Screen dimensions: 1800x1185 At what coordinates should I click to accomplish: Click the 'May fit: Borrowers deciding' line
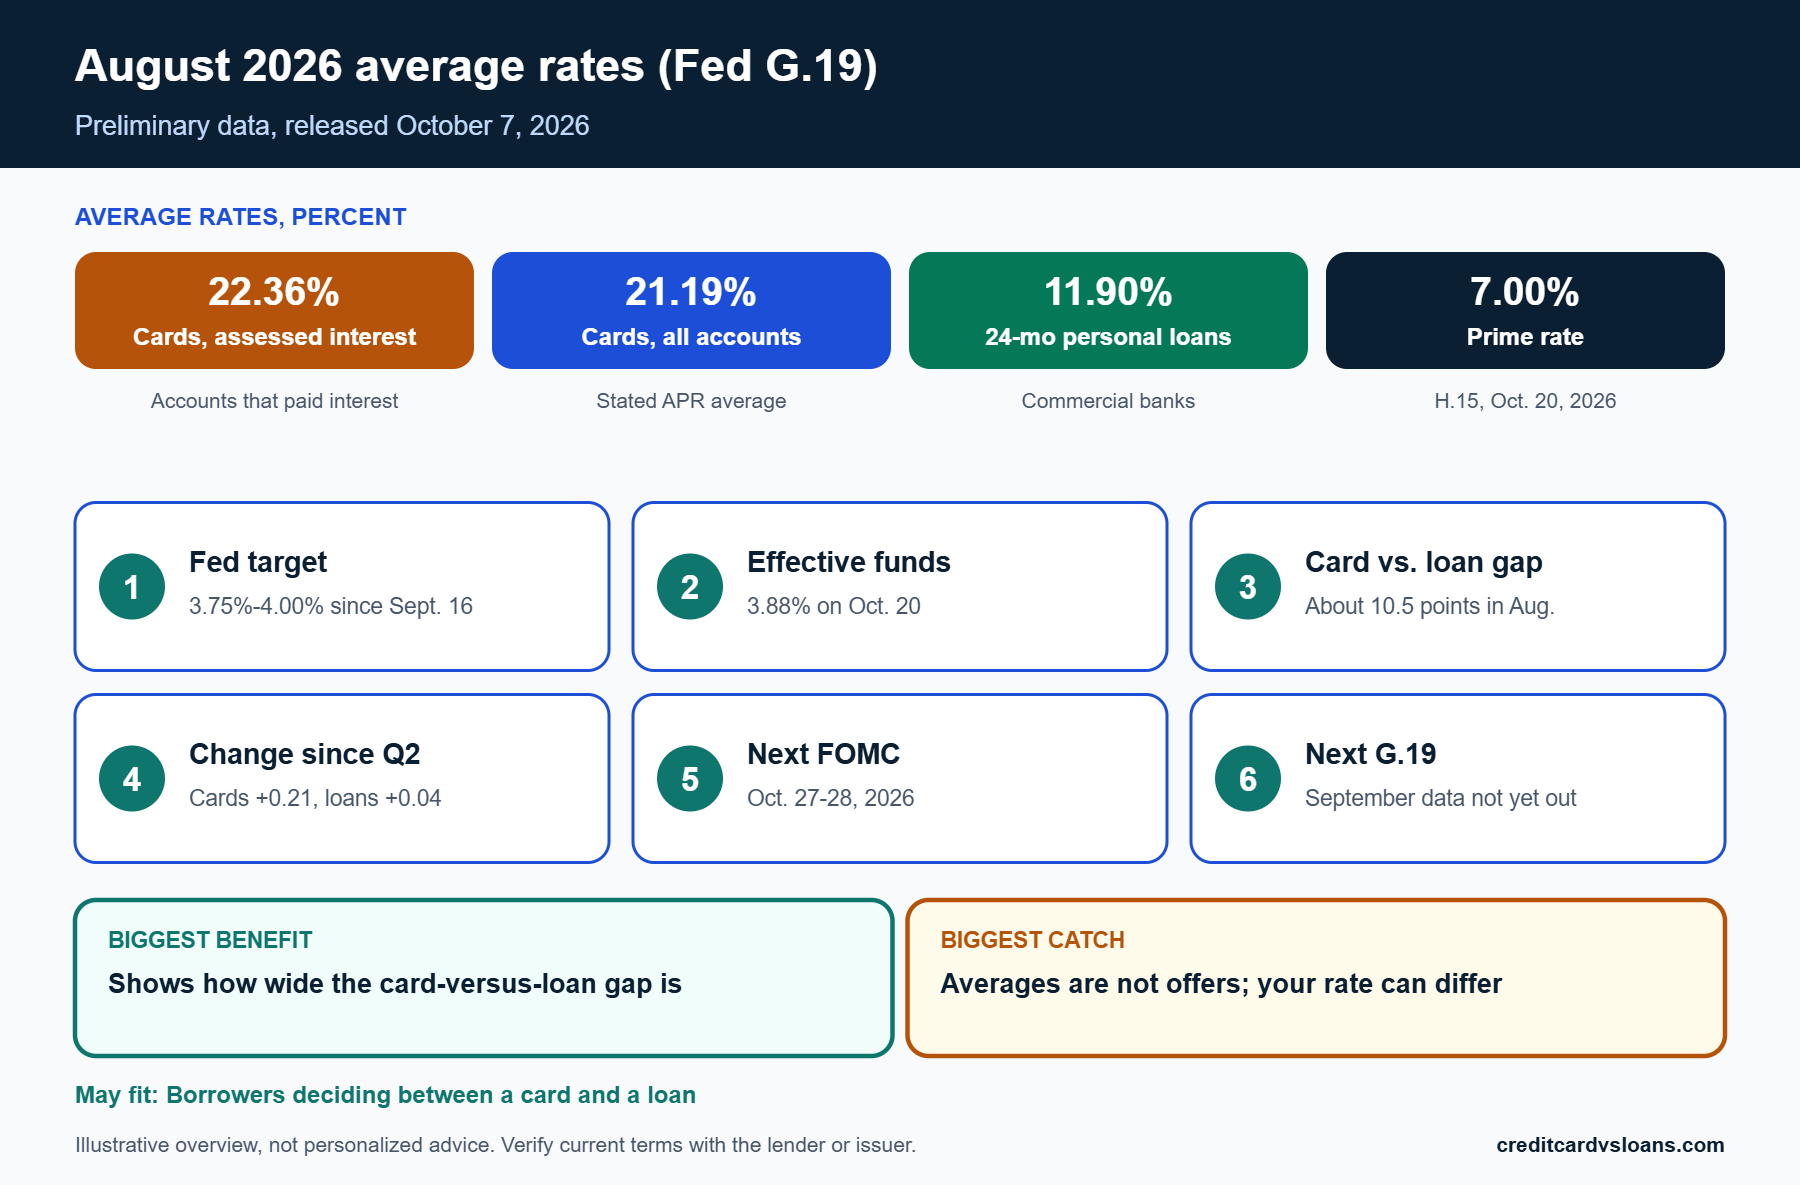click(x=386, y=1095)
